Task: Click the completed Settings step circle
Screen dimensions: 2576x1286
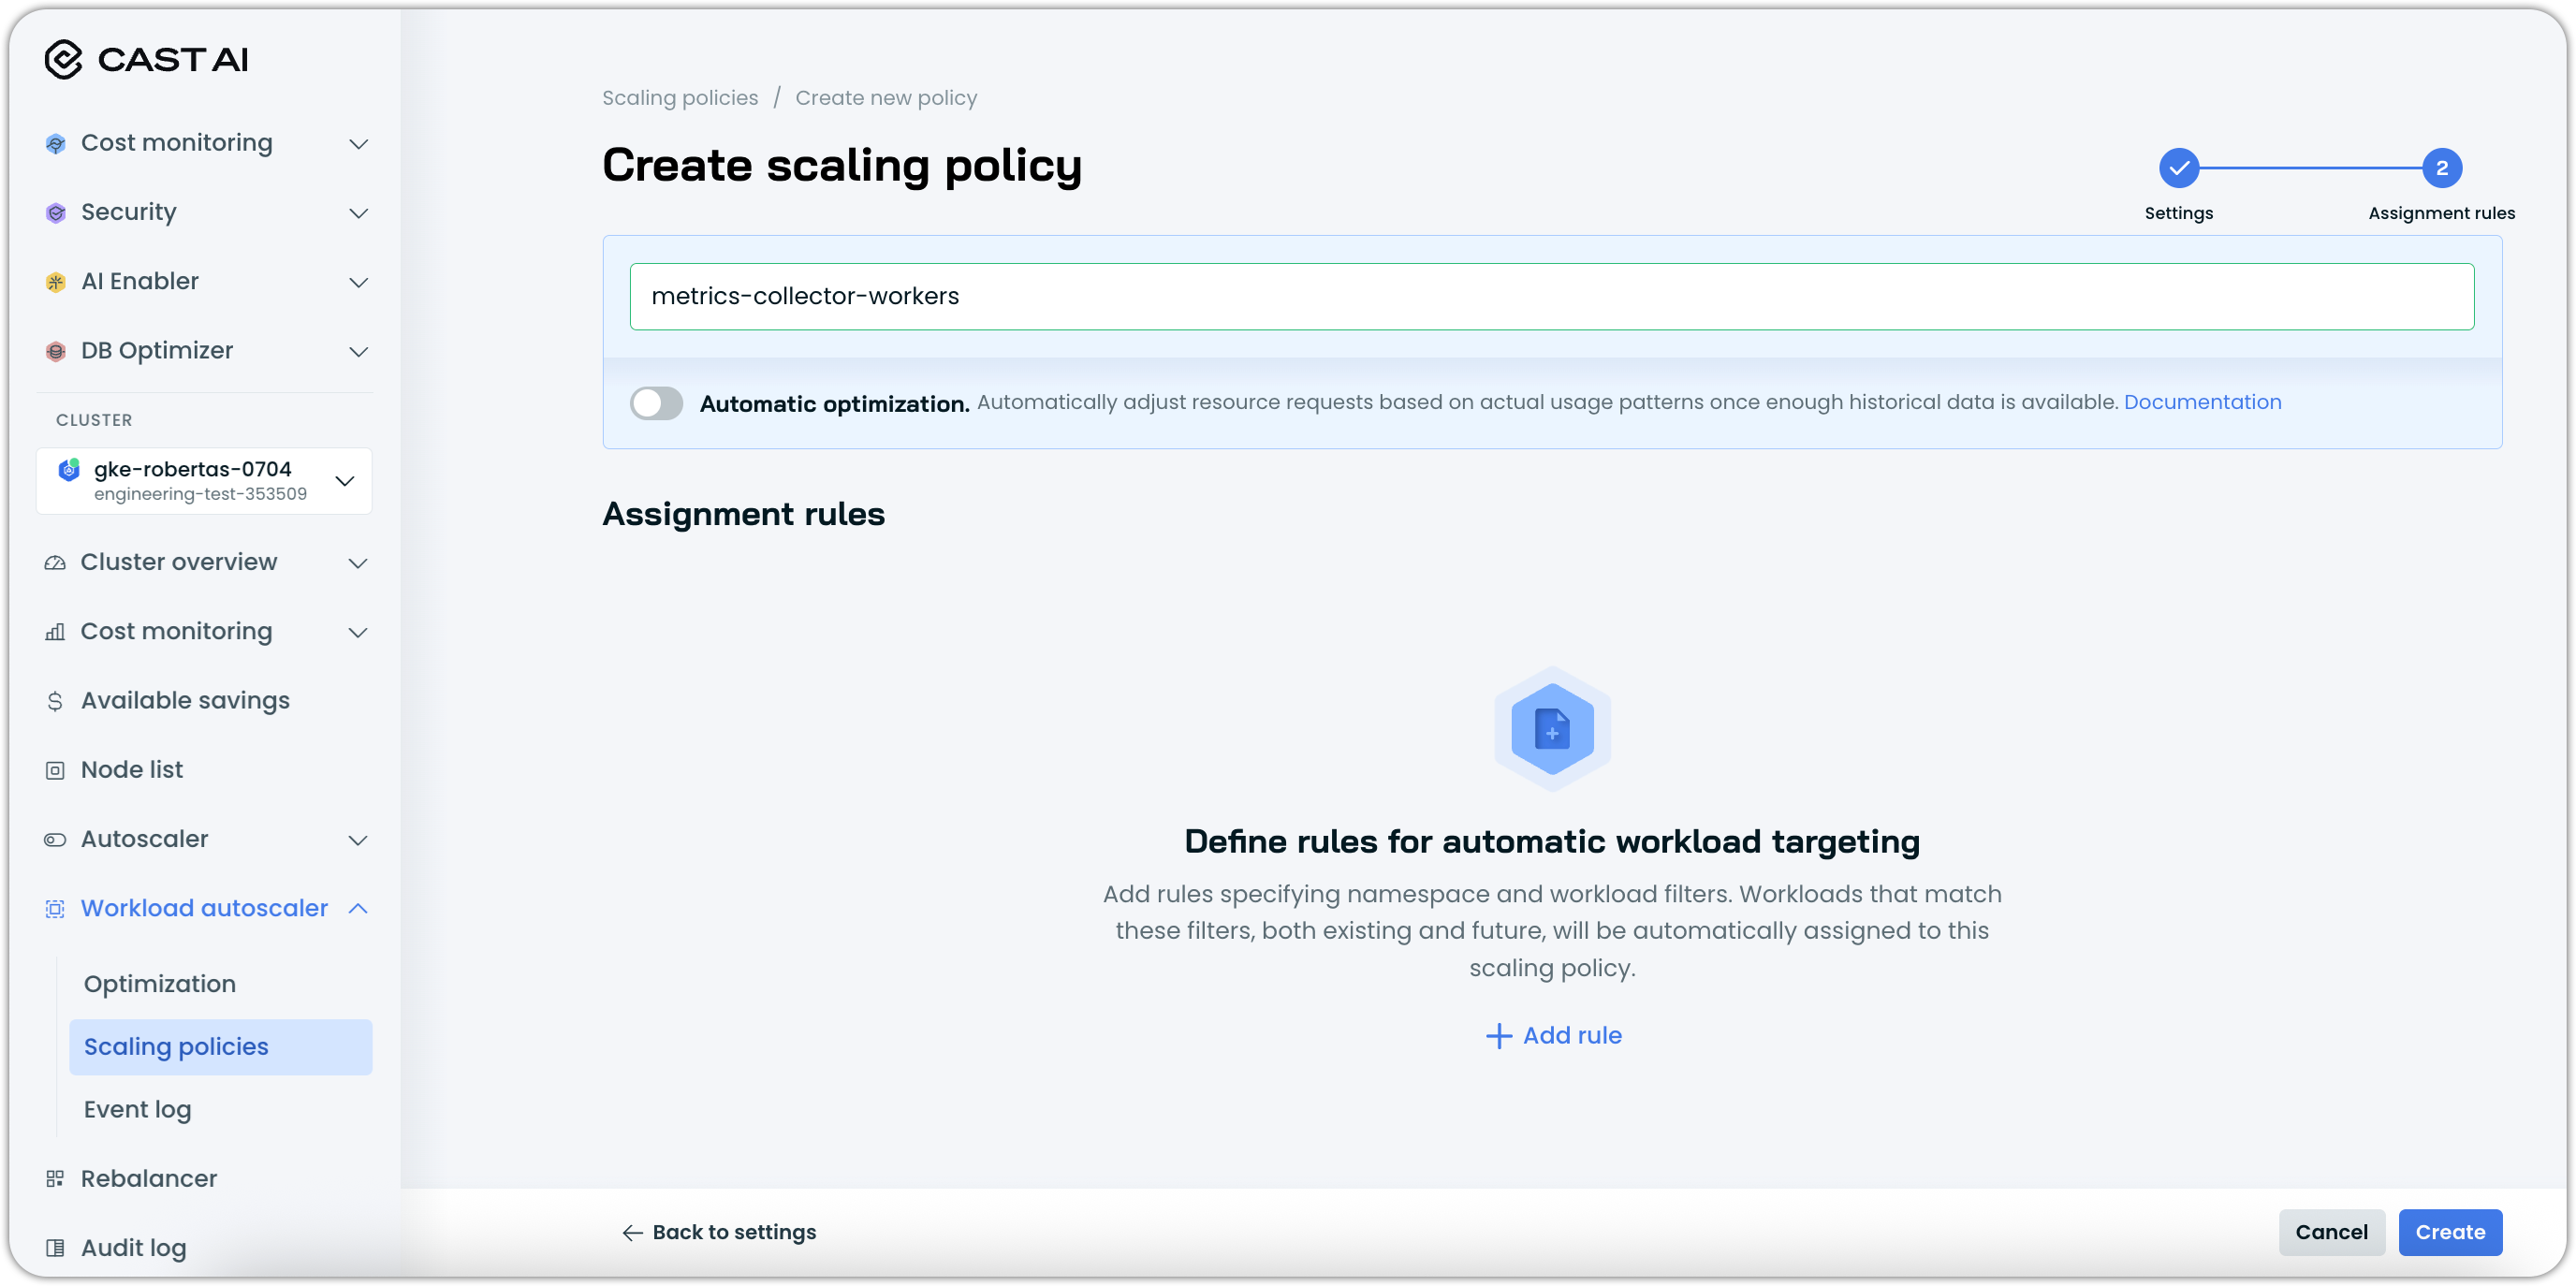Action: [2178, 168]
